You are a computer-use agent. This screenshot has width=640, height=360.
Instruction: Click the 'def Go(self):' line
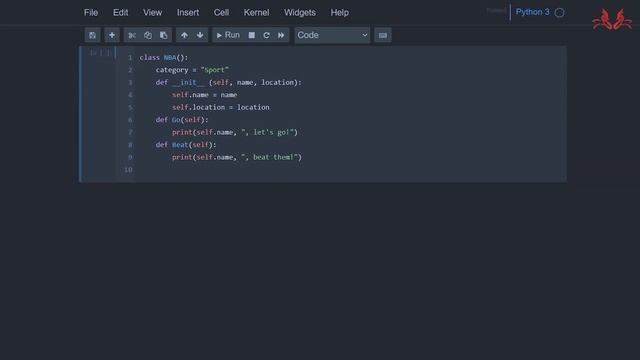pos(182,120)
